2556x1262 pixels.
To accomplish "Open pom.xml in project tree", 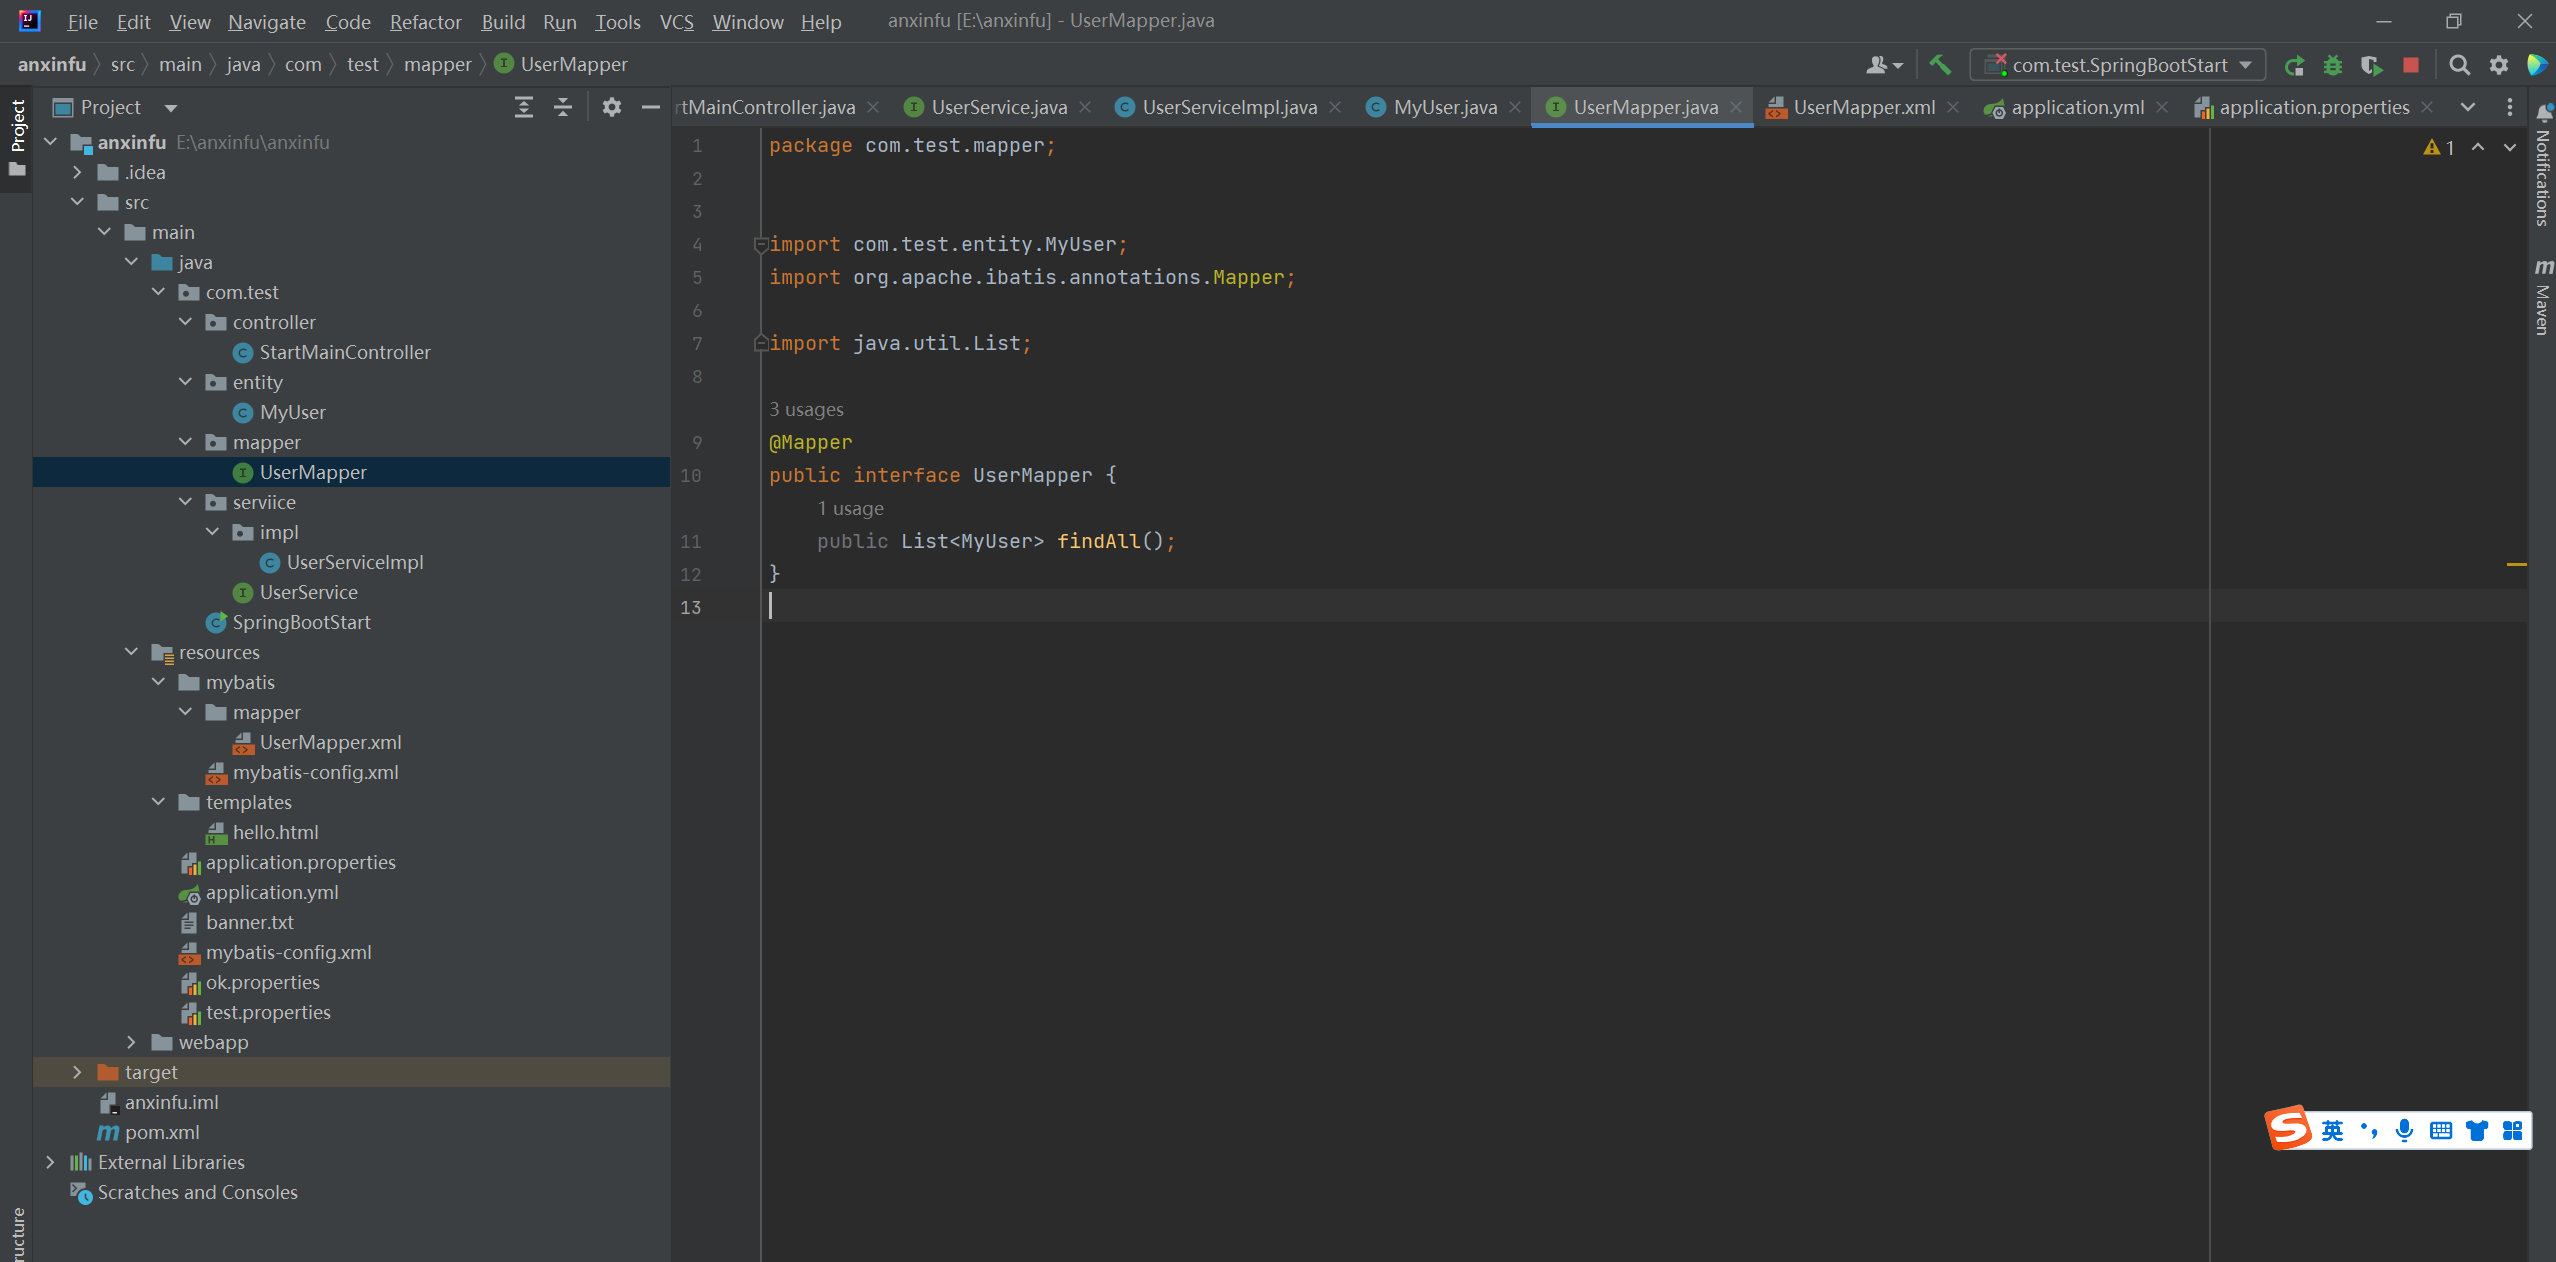I will (162, 1132).
